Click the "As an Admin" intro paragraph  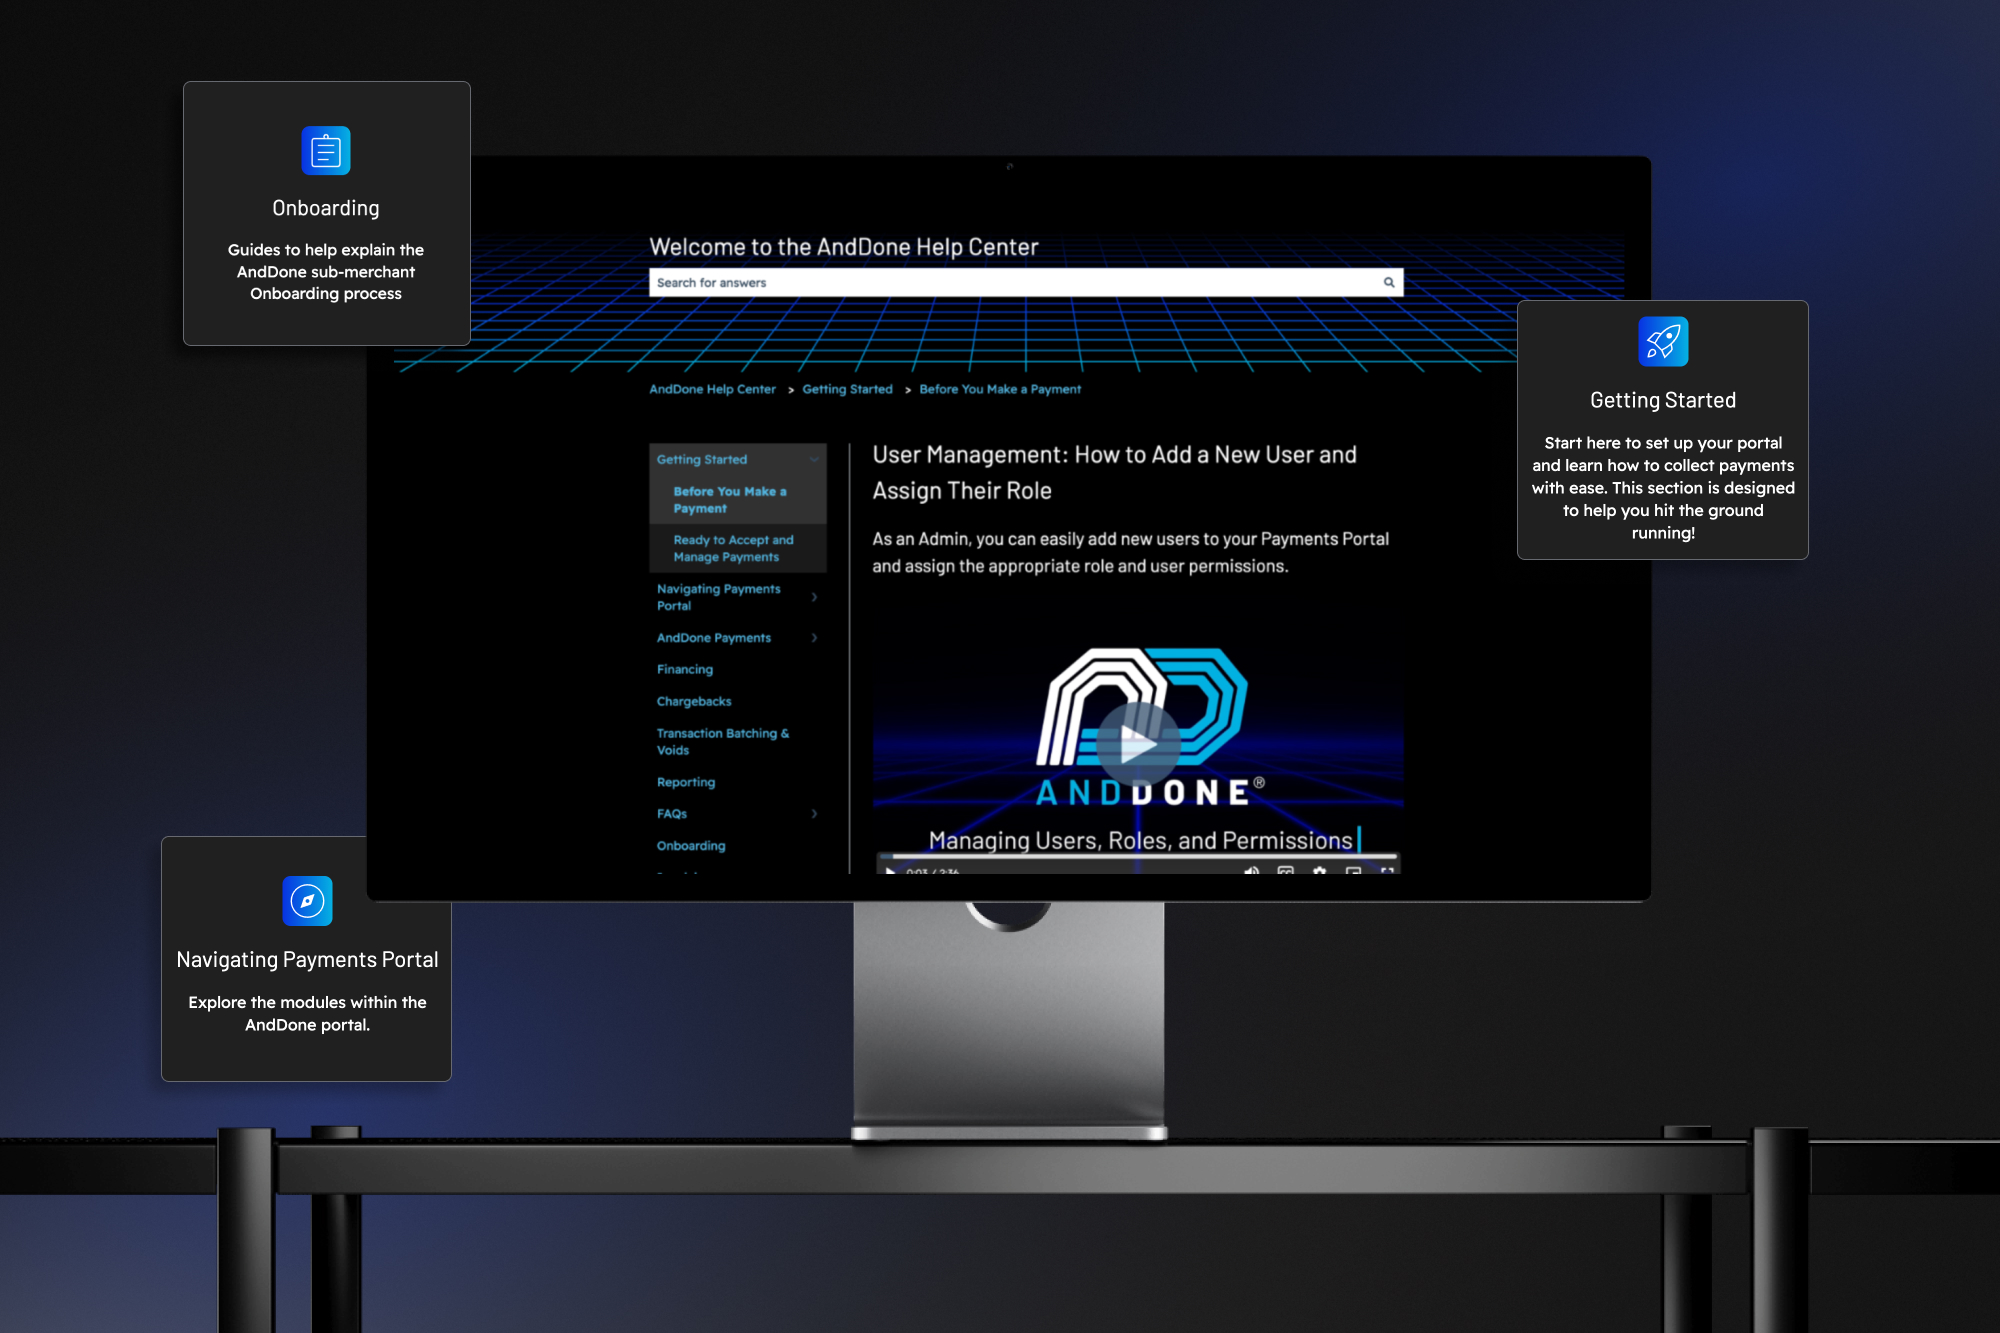[x=1130, y=553]
